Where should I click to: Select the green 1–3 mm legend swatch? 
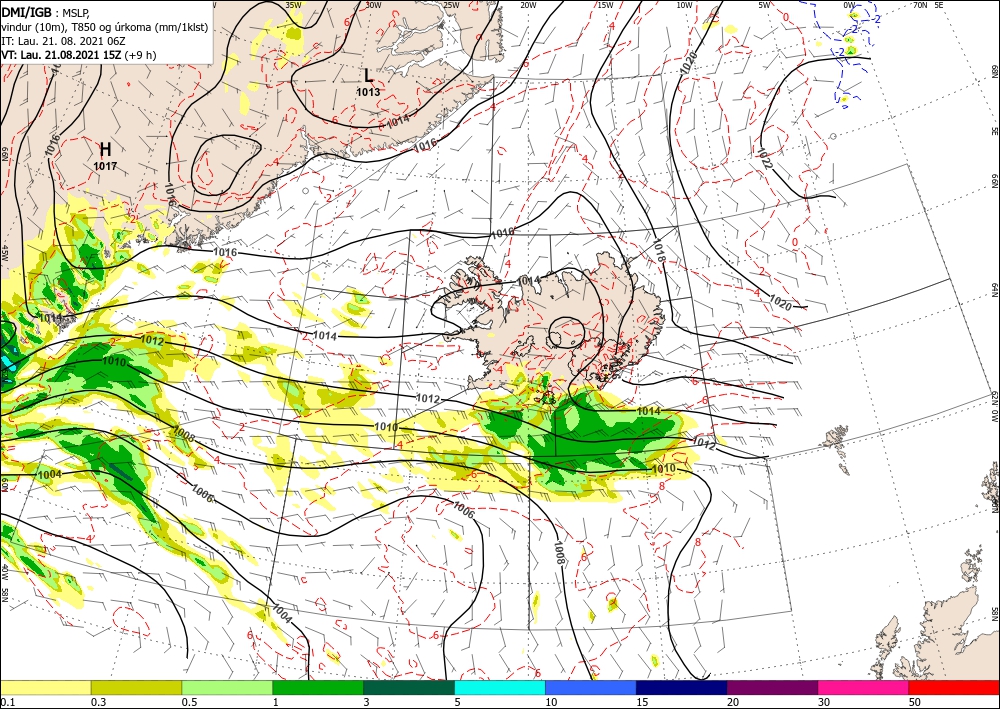tap(318, 687)
